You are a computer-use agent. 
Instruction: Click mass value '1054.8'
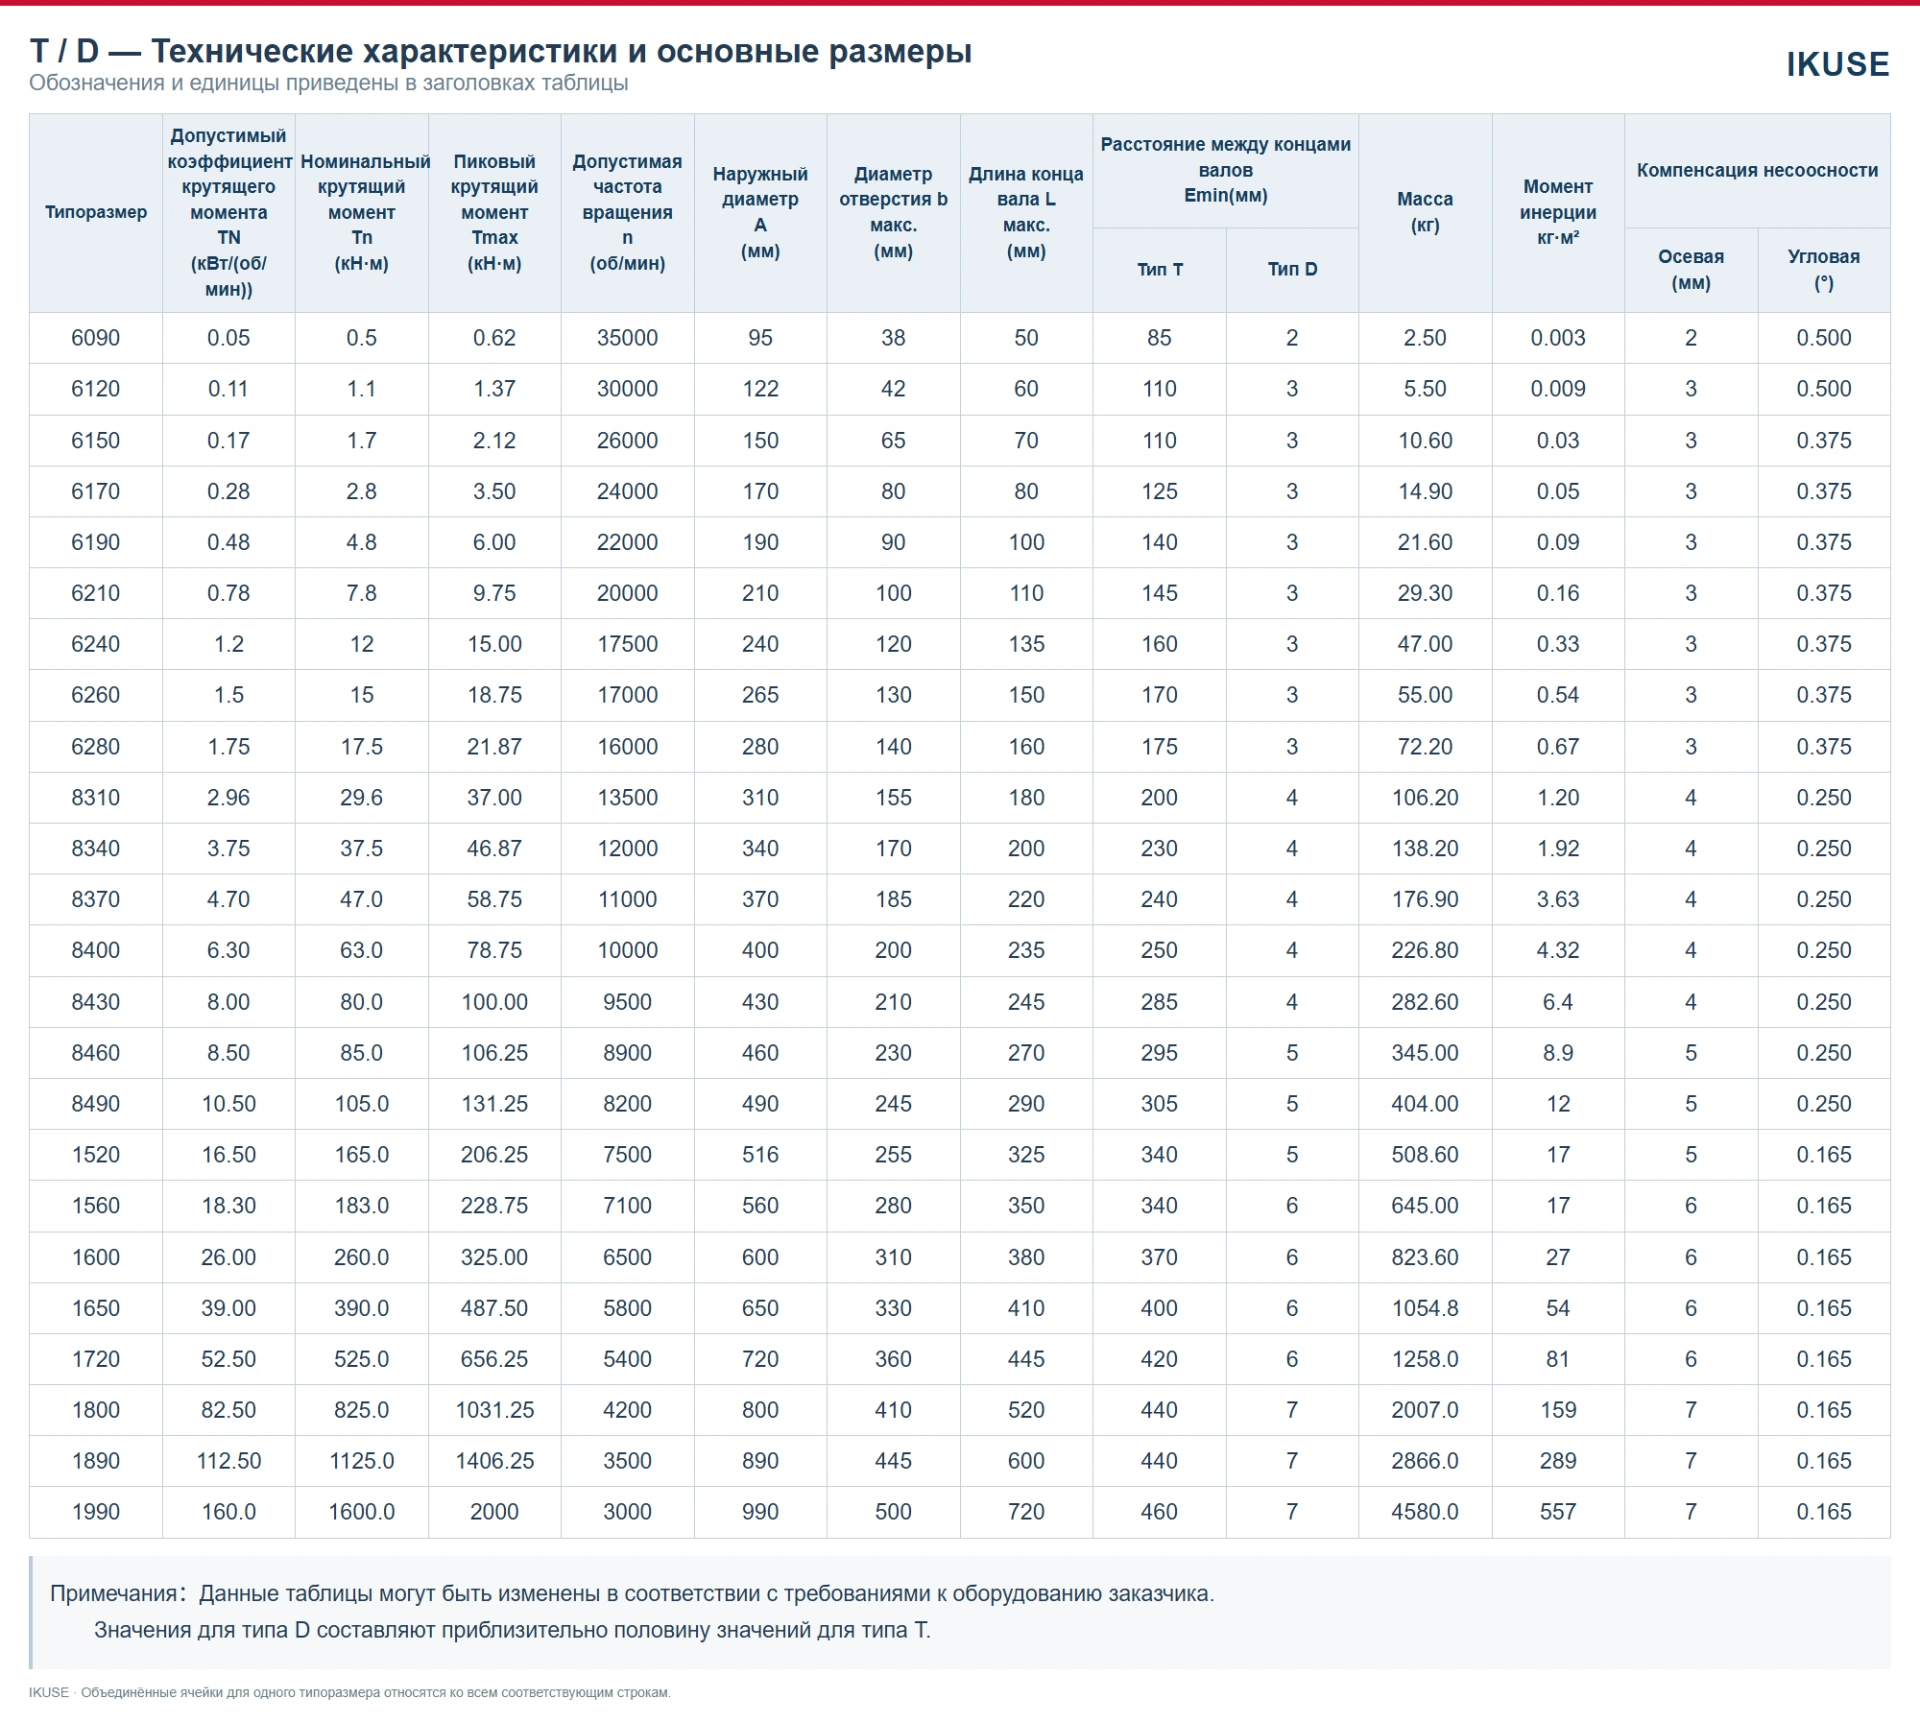coord(1425,1308)
